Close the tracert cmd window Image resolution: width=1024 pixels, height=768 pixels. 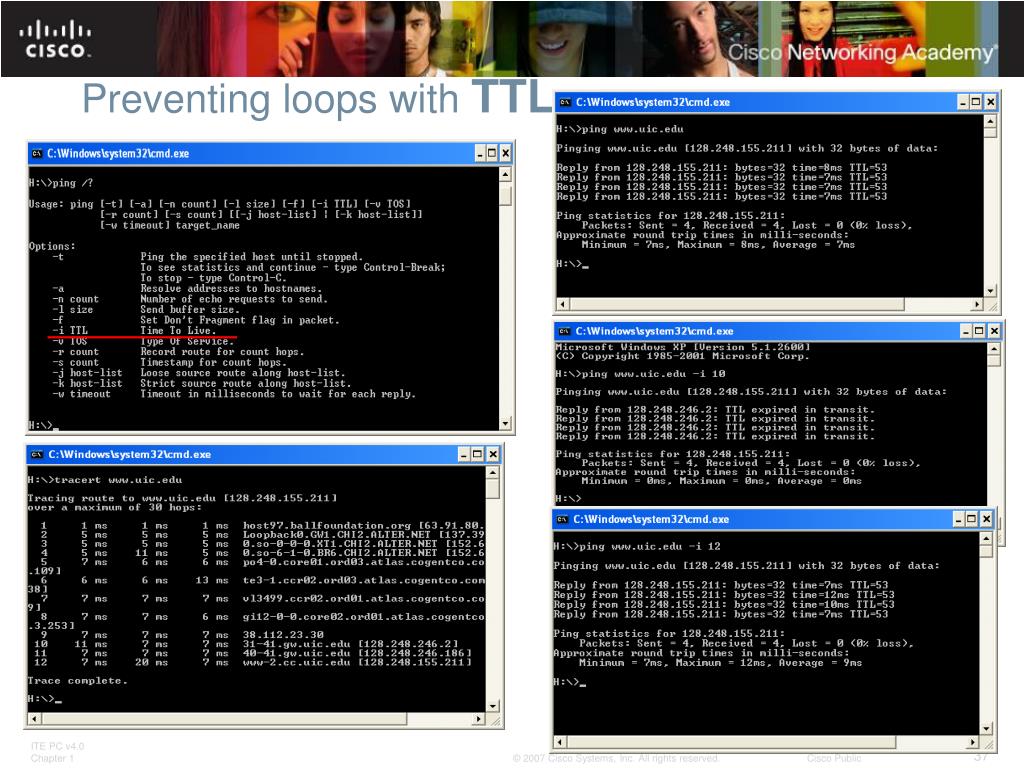point(493,455)
